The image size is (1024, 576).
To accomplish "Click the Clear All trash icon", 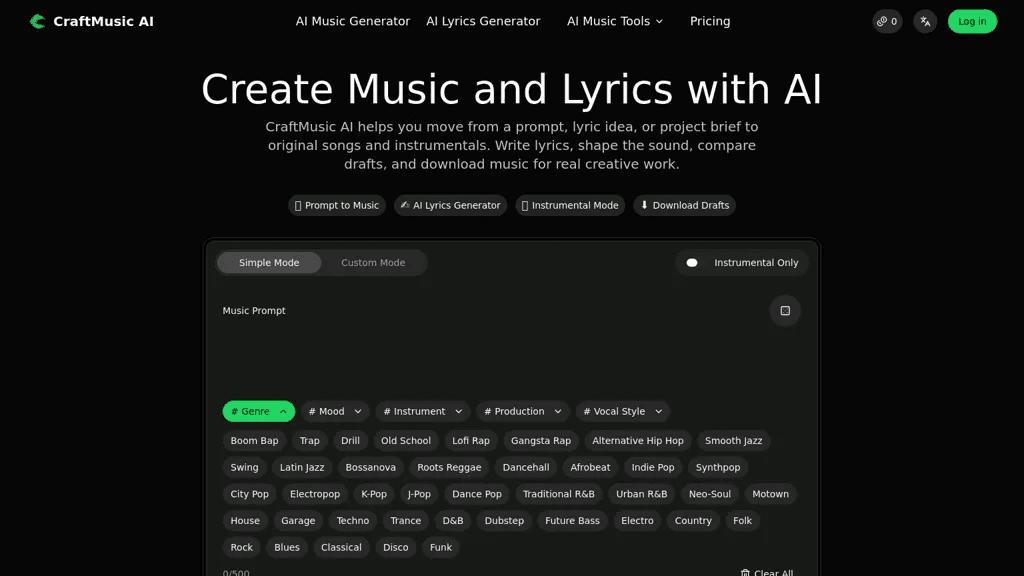I will [x=745, y=573].
